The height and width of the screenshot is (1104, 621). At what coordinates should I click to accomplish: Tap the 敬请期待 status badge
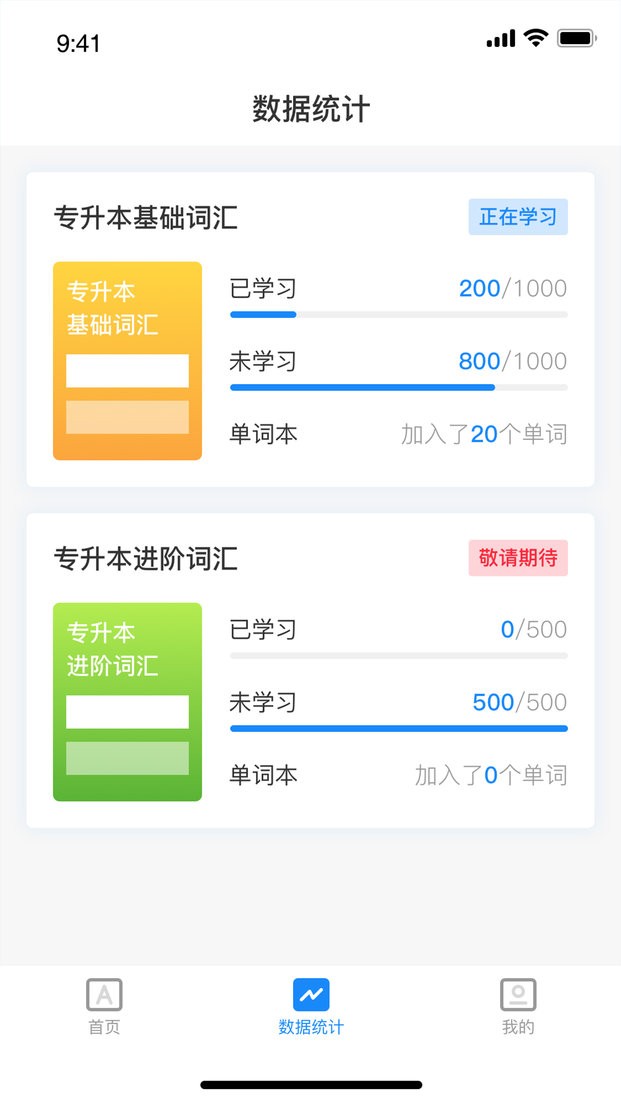[x=518, y=558]
